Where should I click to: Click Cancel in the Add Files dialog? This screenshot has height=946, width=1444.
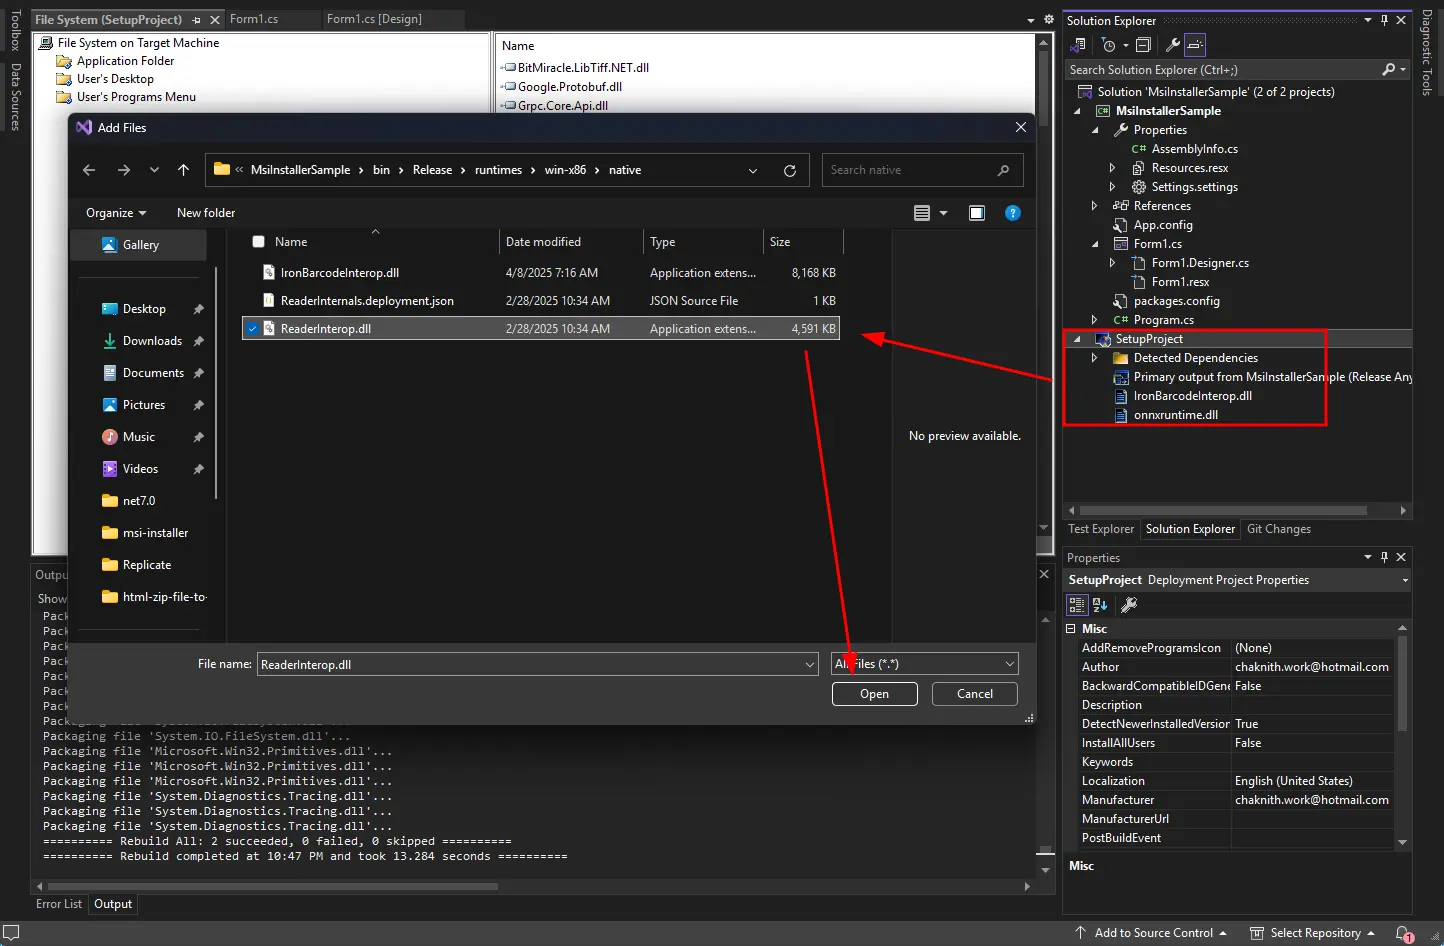click(974, 694)
